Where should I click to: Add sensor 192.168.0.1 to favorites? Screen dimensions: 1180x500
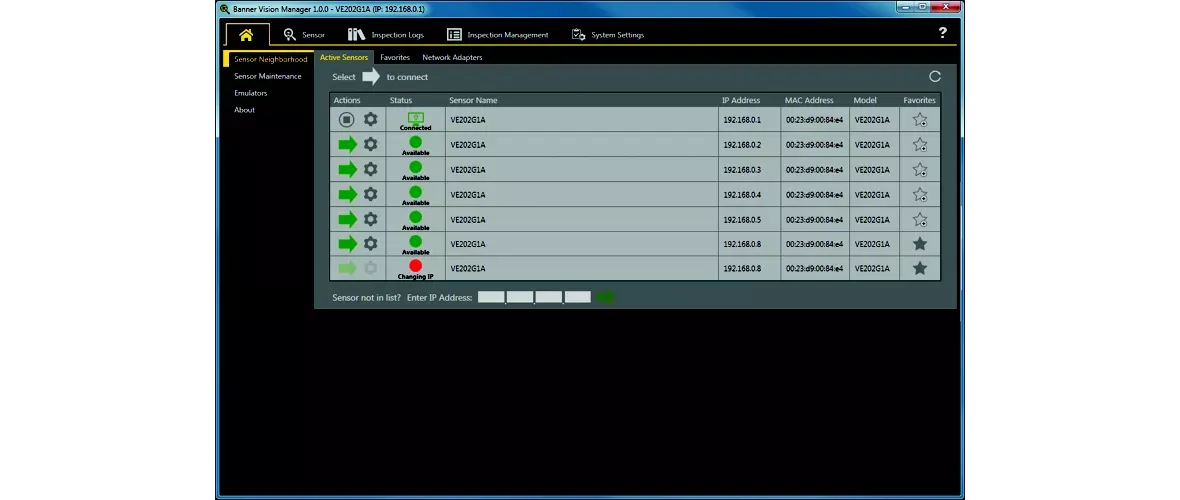(920, 120)
